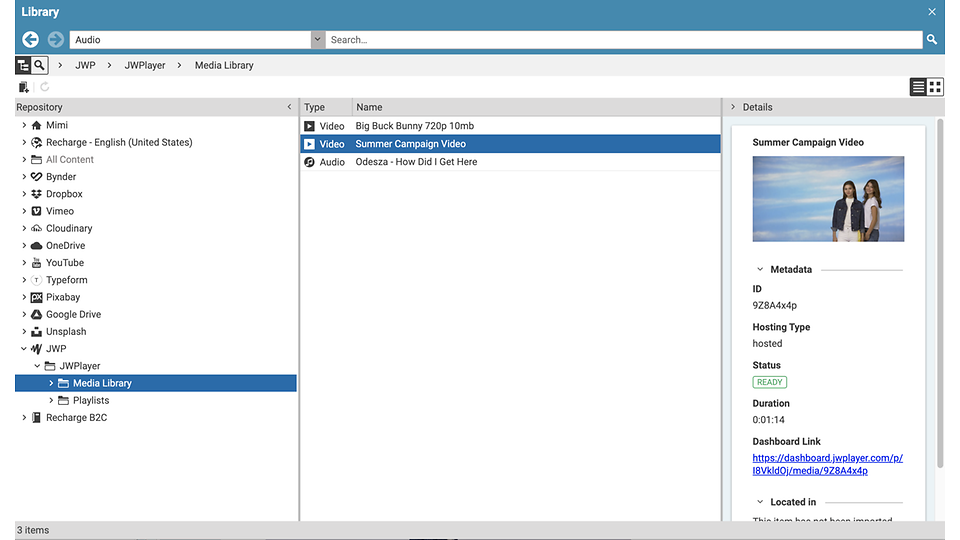Open the jwplayer dashboard link
Viewport: 960px width, 540px height.
827,464
